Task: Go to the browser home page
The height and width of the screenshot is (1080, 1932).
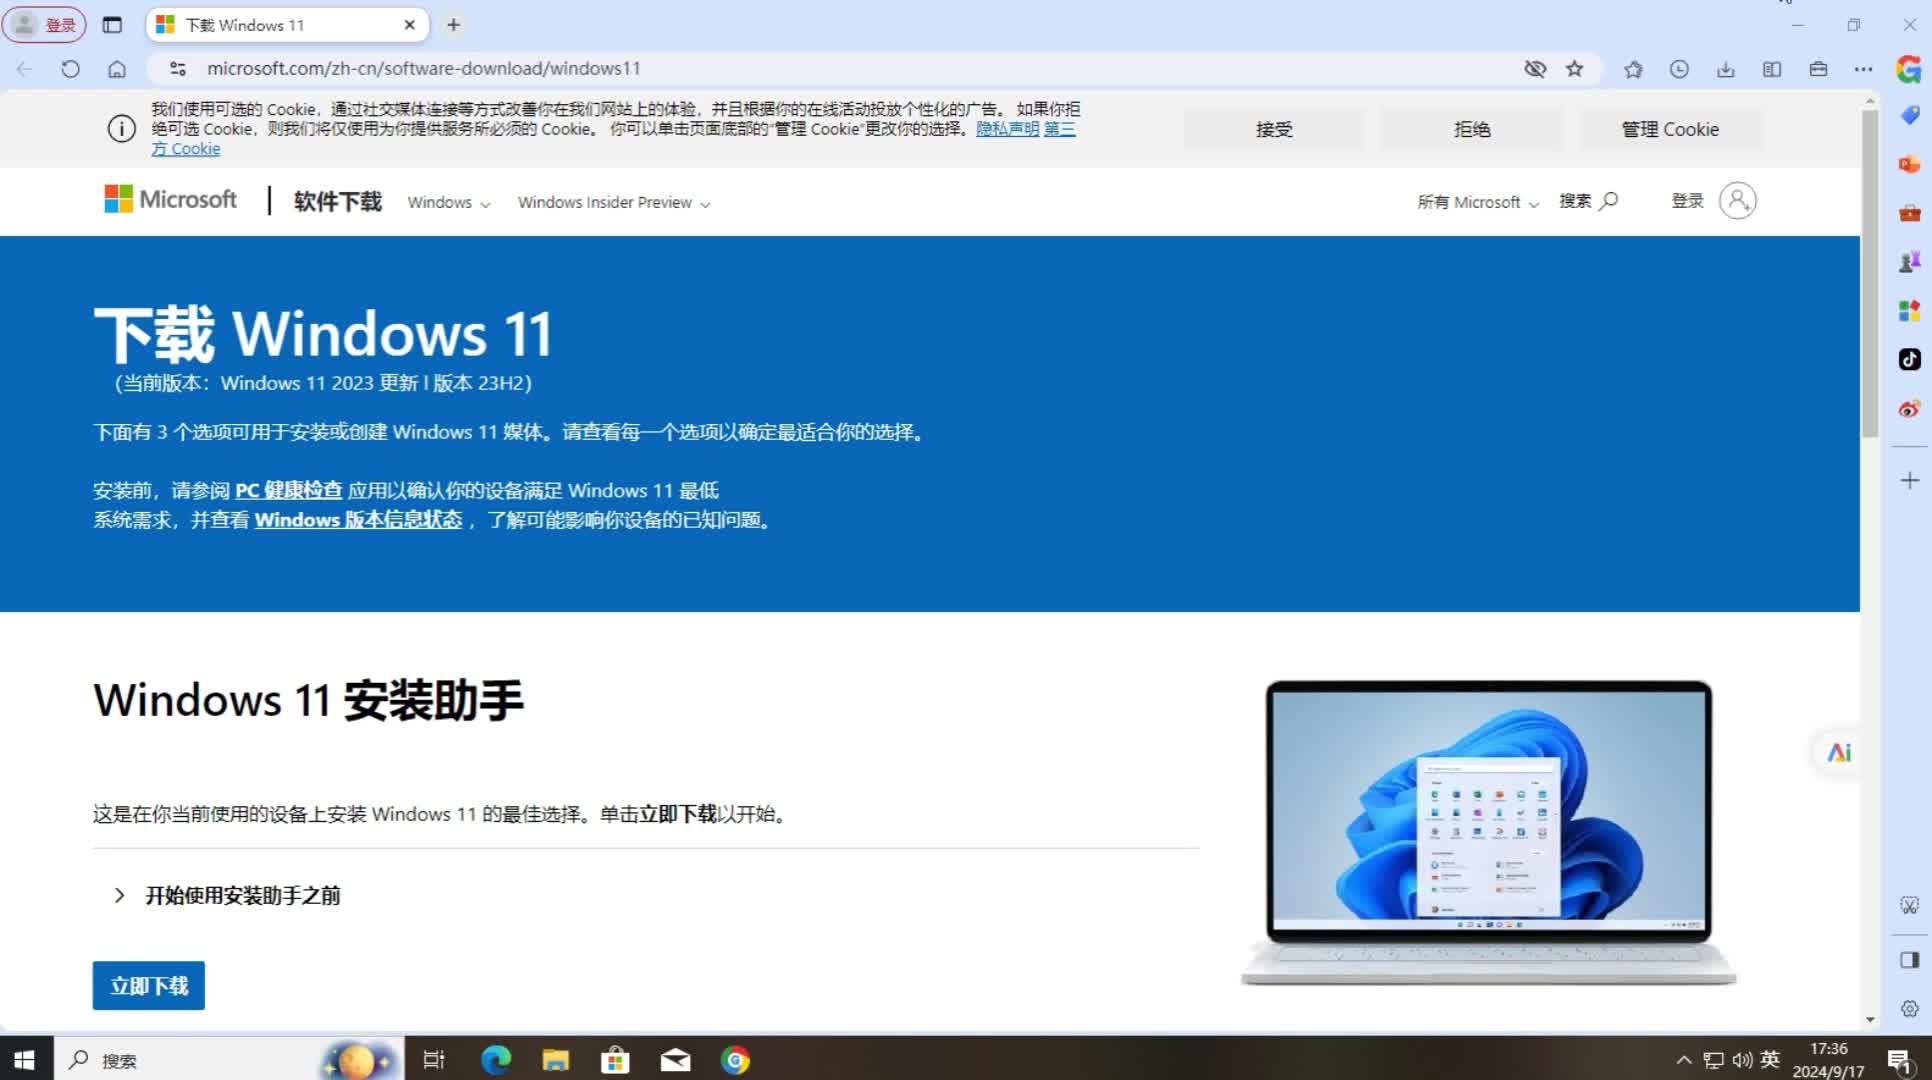Action: pos(117,69)
